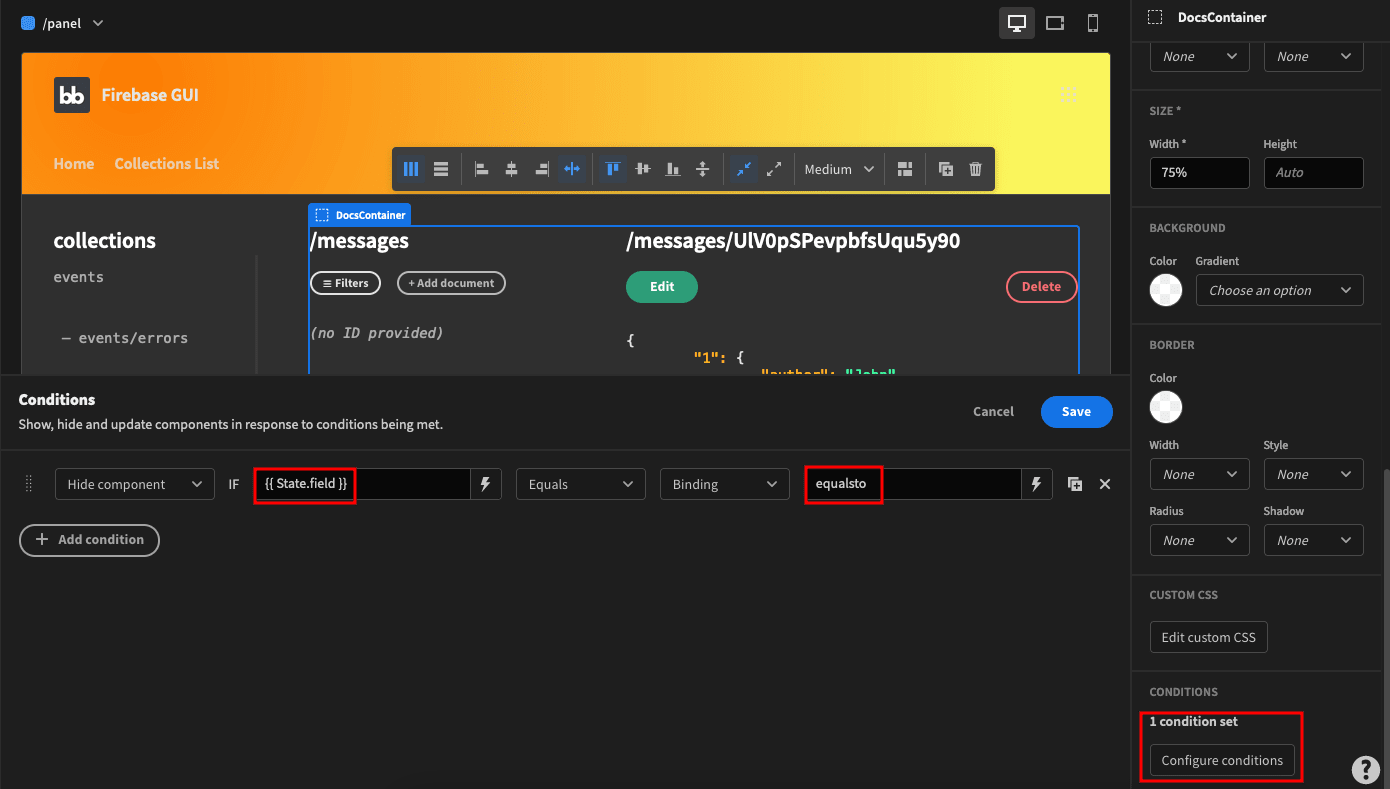Open the Equals operator dropdown

tap(581, 484)
